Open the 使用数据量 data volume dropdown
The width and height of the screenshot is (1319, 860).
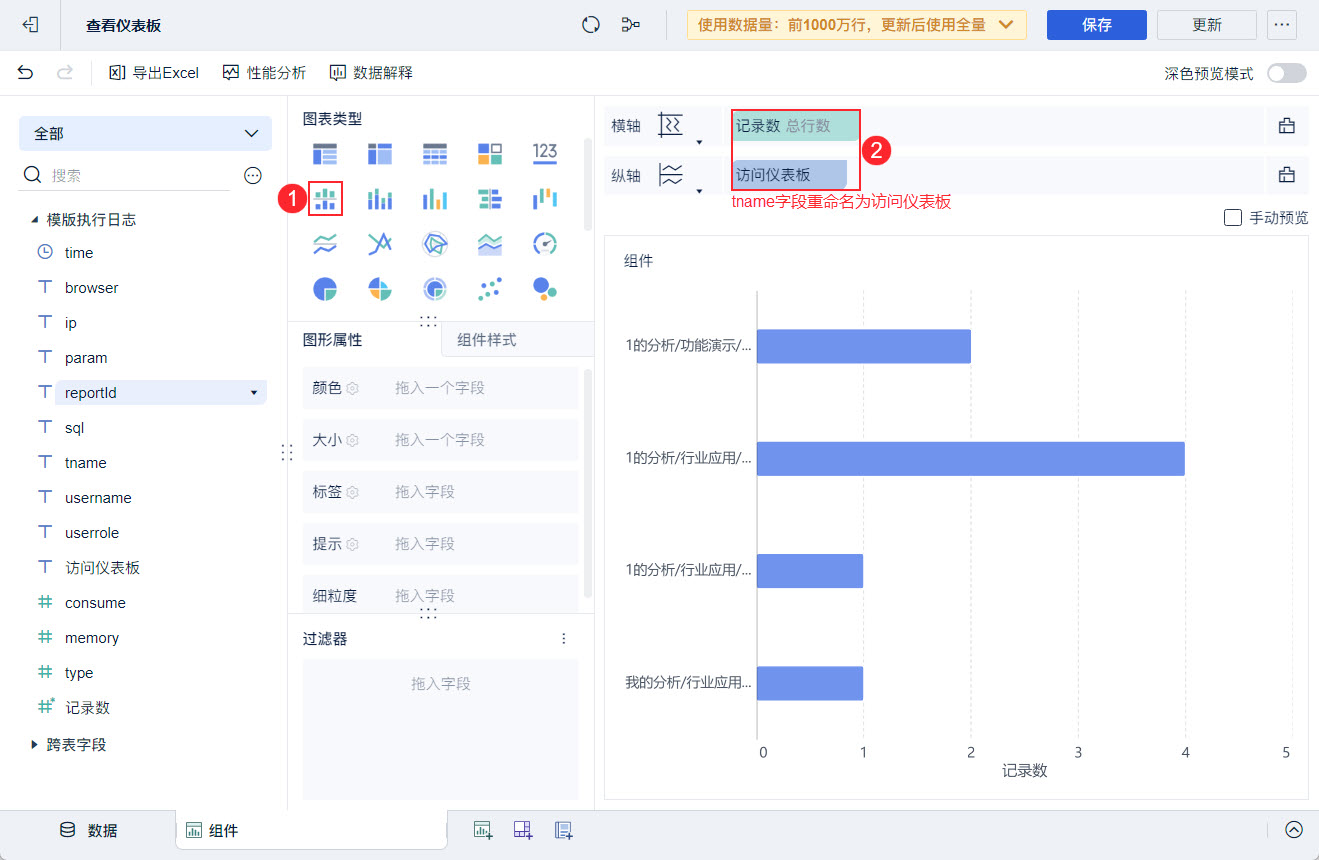[857, 25]
